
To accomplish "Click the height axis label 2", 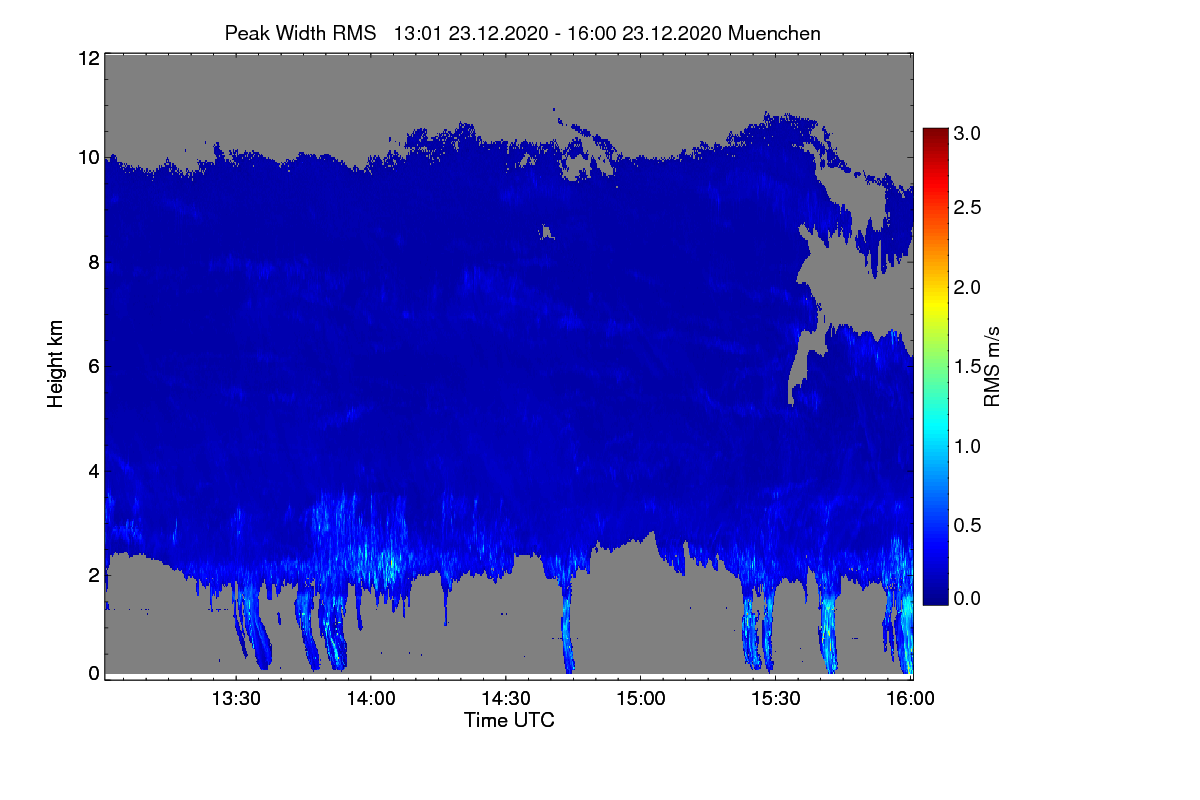I will click(x=93, y=575).
